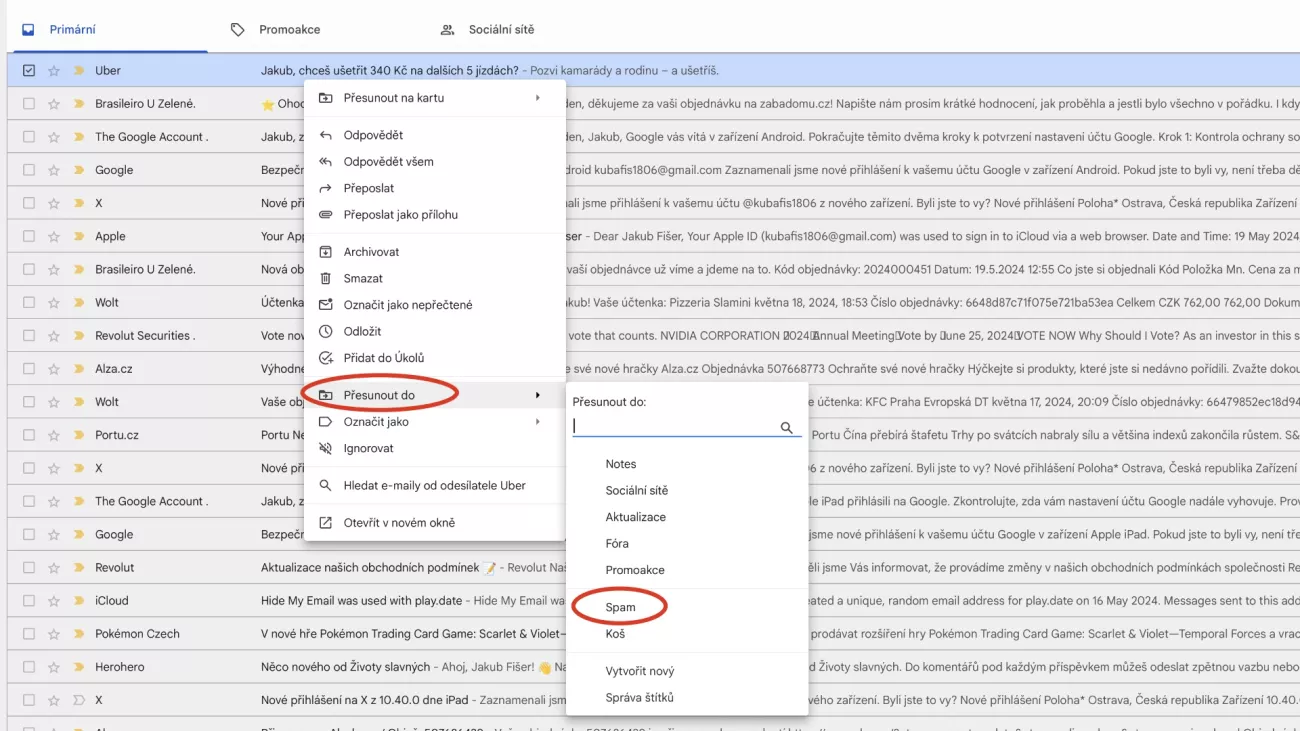Choose Spam from the move-to list
This screenshot has width=1300, height=731.
(620, 607)
